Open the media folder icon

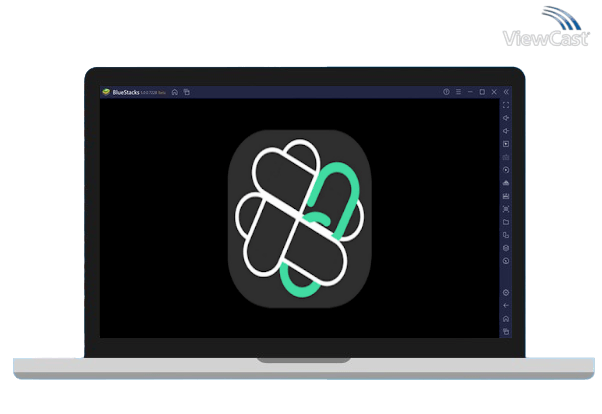coord(506,222)
